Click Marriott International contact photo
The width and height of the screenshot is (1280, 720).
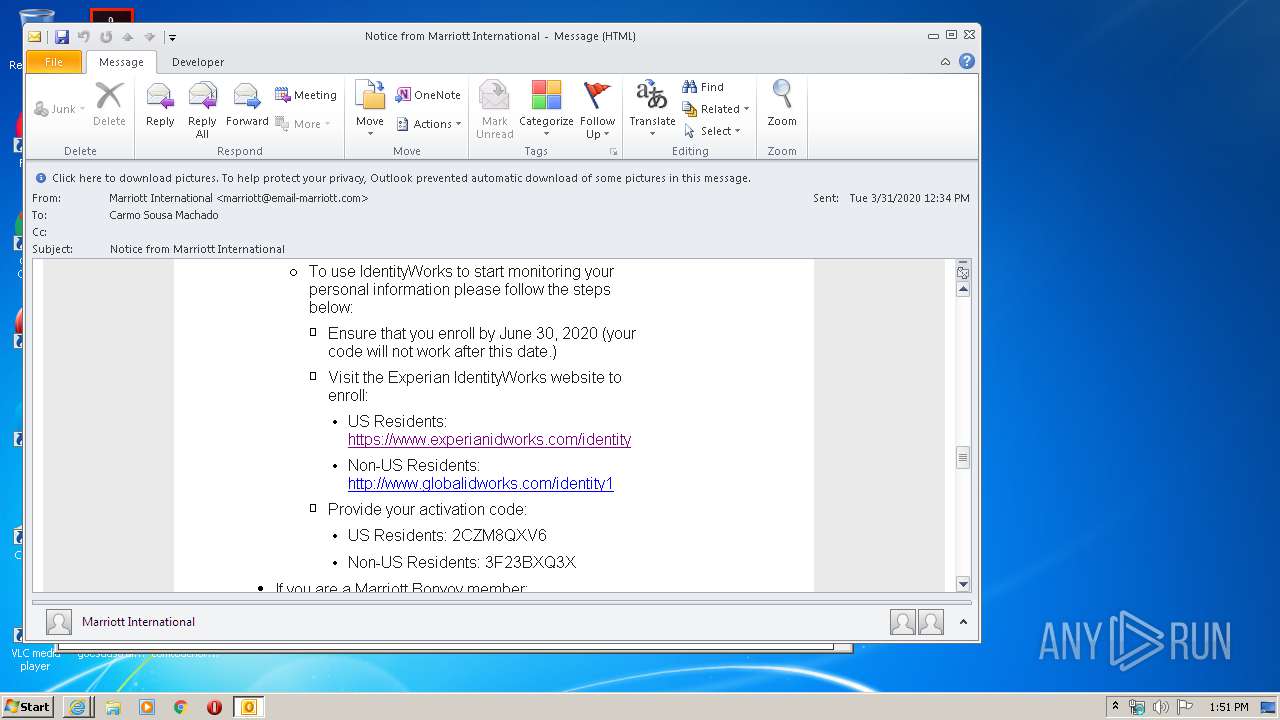[x=59, y=622]
